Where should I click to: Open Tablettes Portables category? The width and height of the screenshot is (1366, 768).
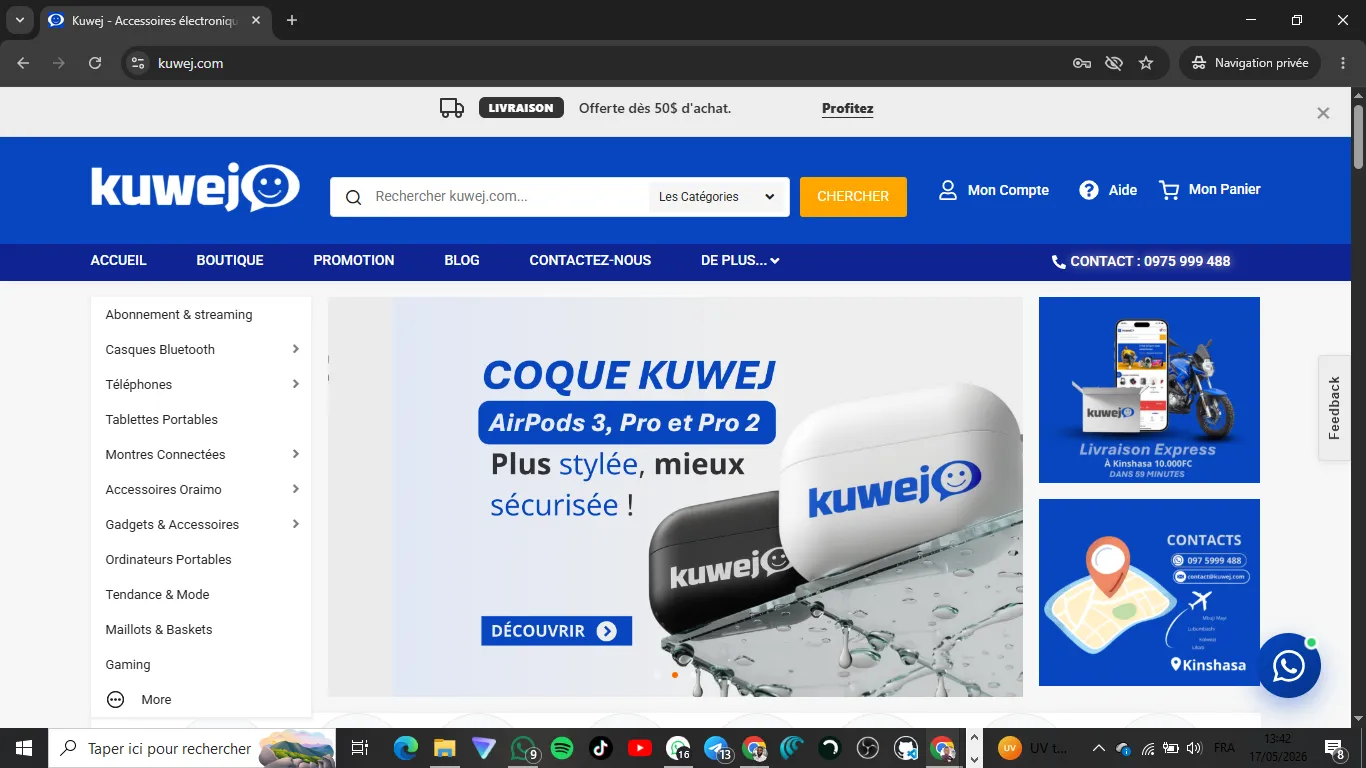point(162,420)
